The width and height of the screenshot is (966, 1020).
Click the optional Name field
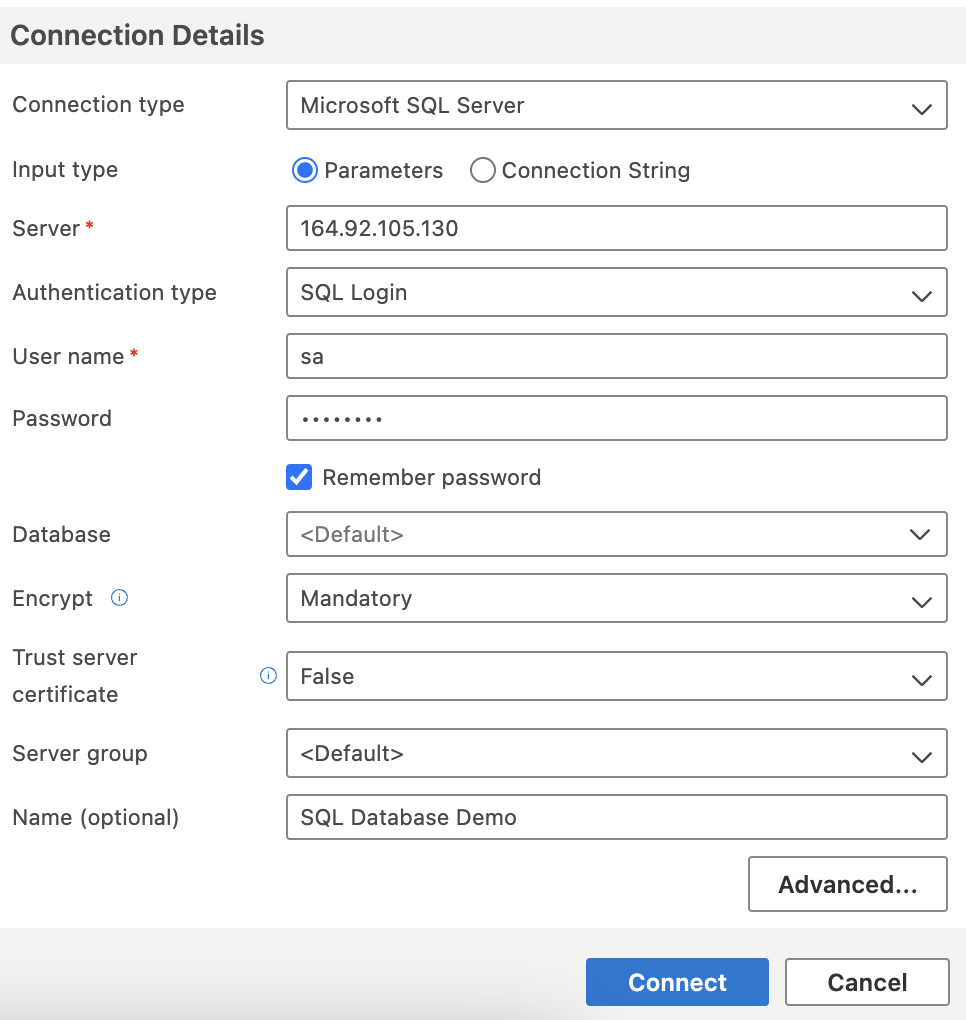616,817
